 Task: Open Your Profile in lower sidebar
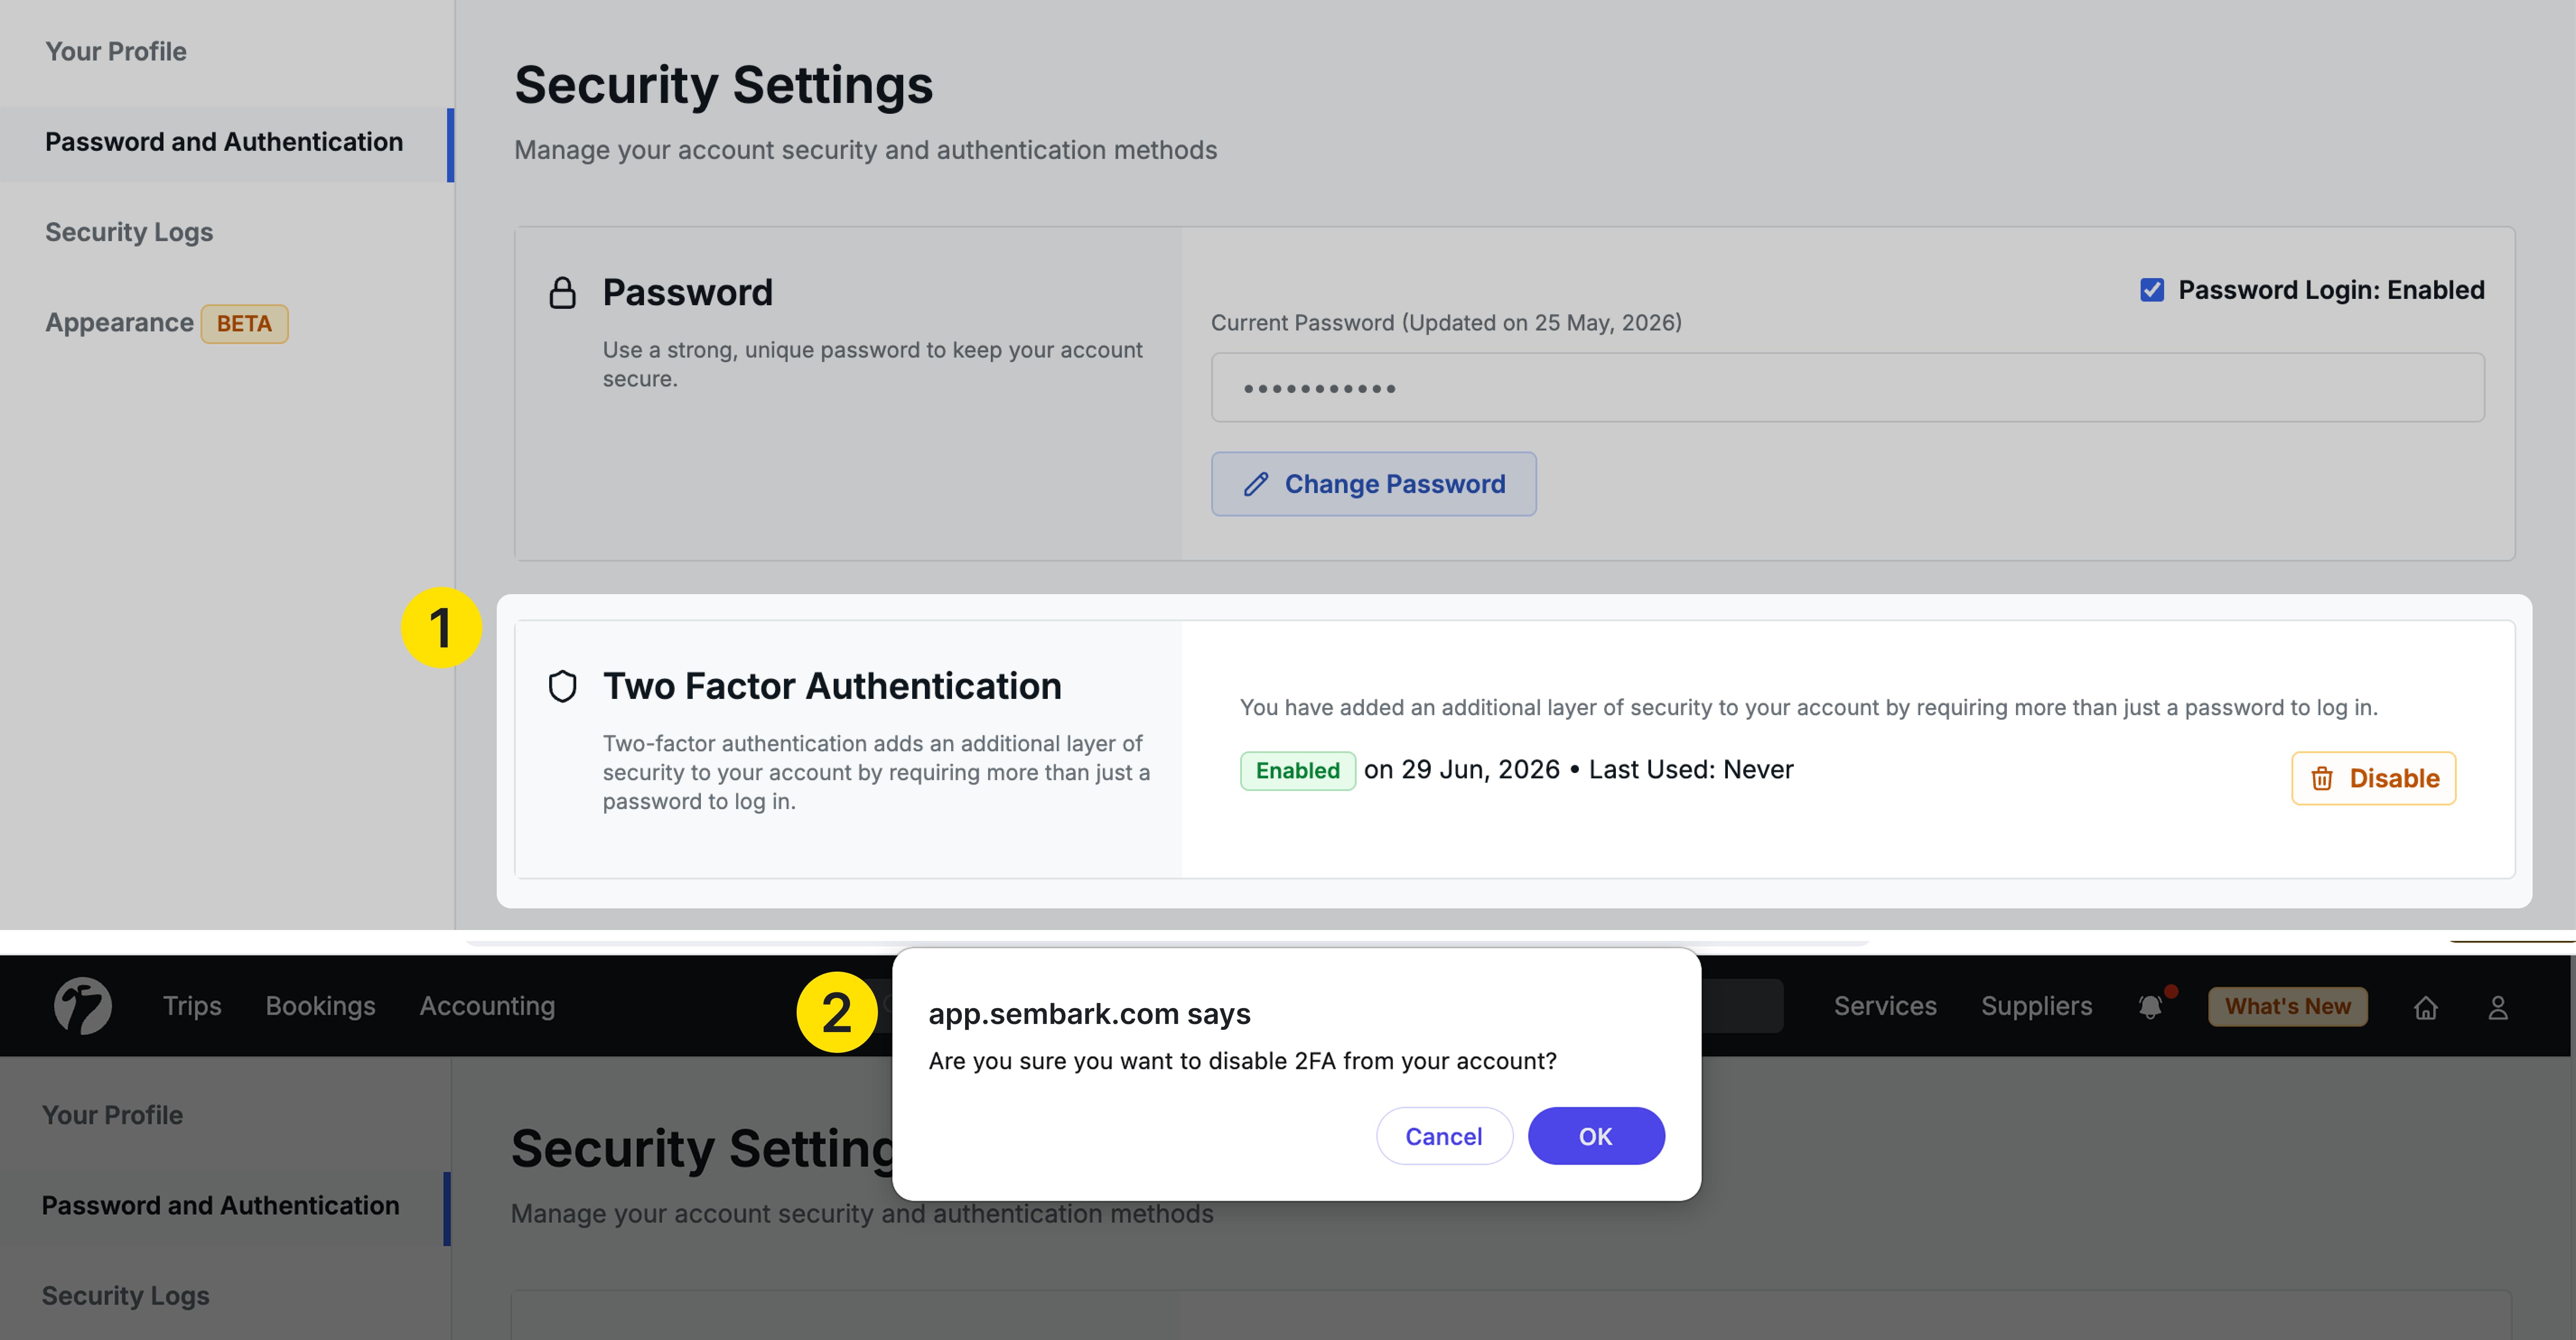pyautogui.click(x=113, y=1115)
